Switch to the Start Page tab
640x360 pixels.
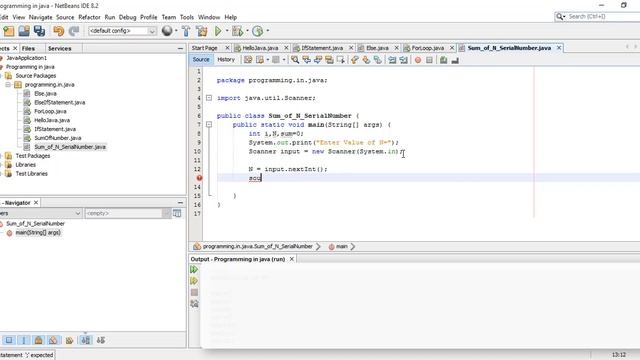pyautogui.click(x=204, y=48)
